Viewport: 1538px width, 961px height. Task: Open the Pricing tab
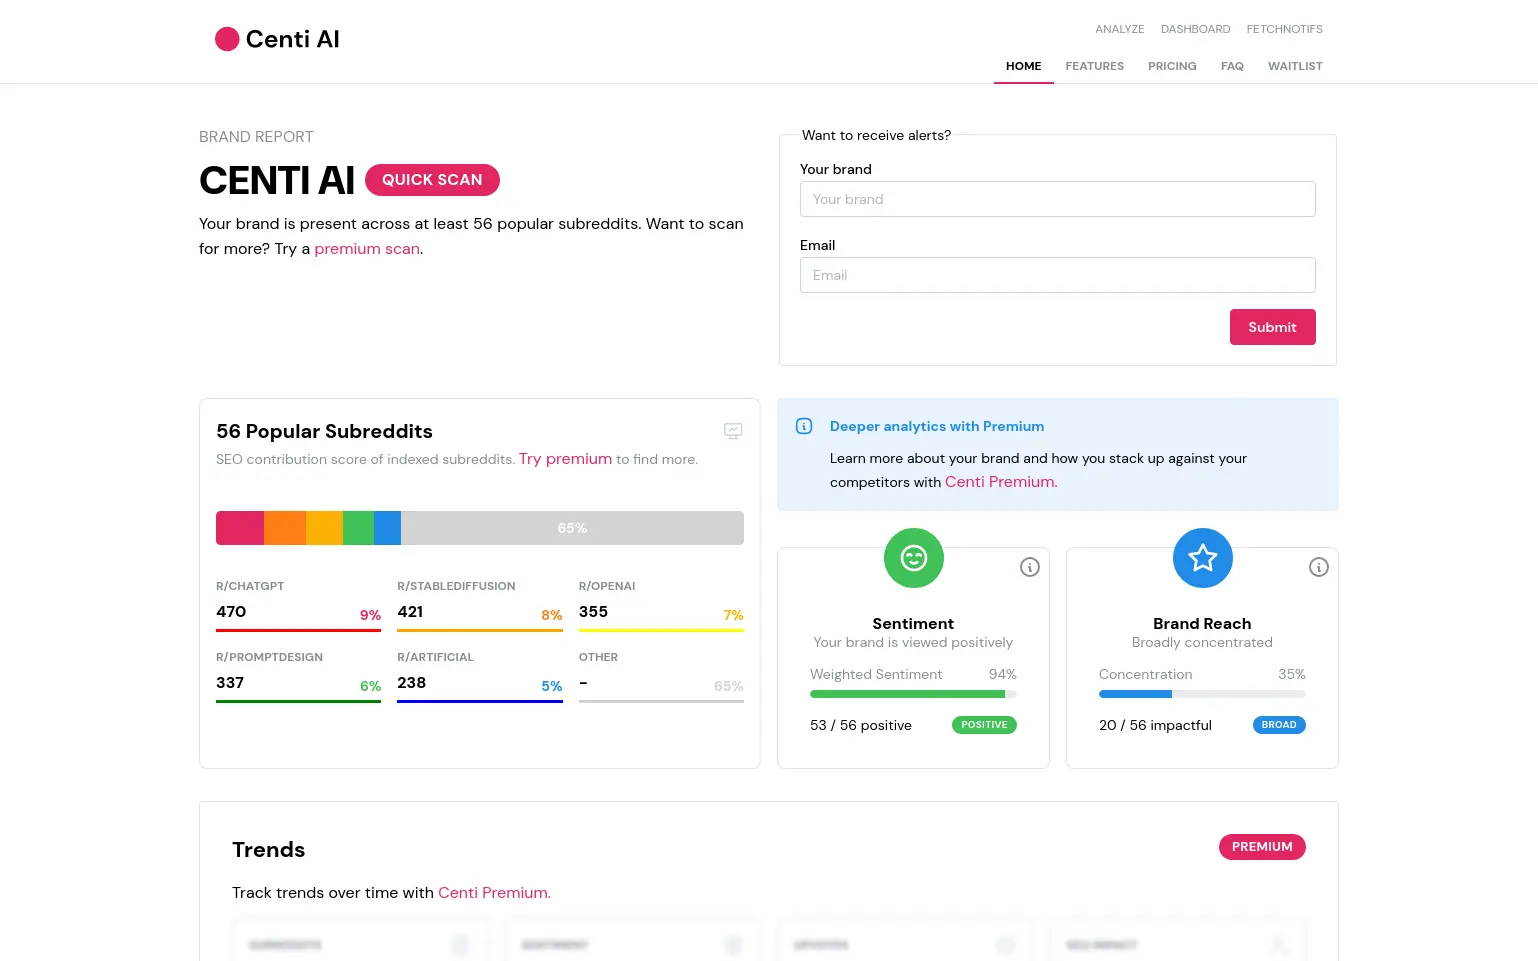click(1172, 66)
